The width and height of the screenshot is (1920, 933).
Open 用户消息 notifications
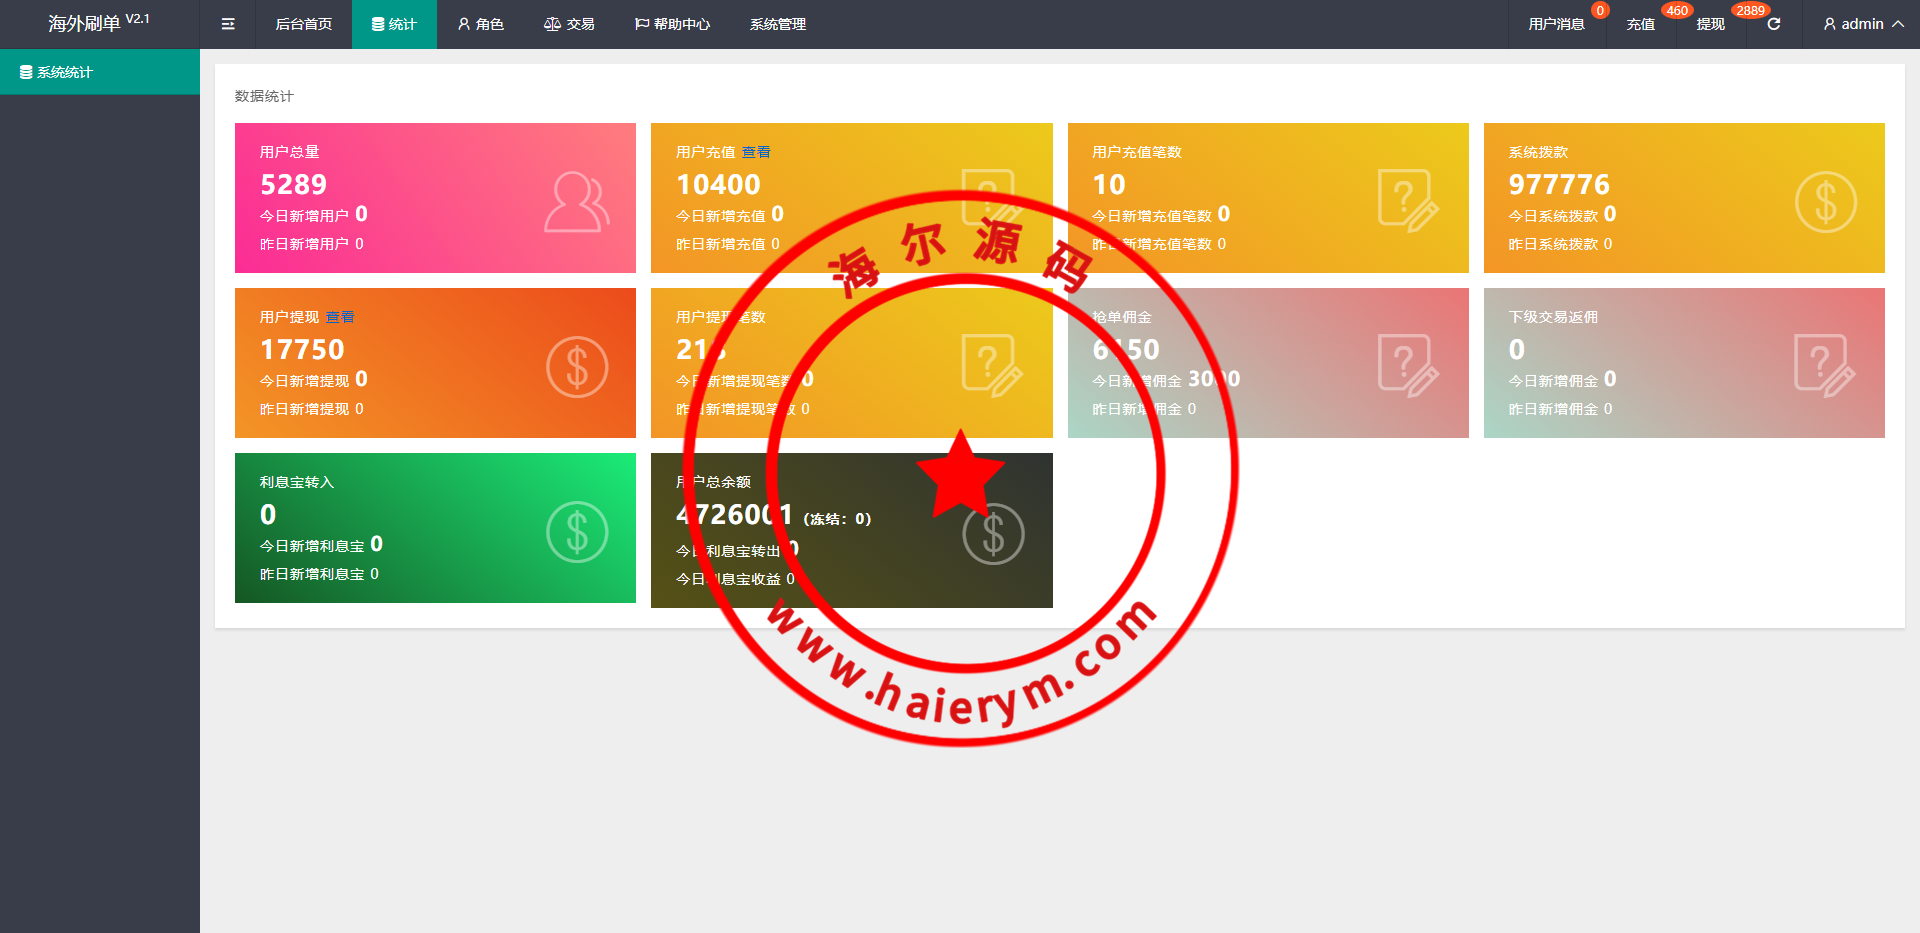[x=1556, y=24]
